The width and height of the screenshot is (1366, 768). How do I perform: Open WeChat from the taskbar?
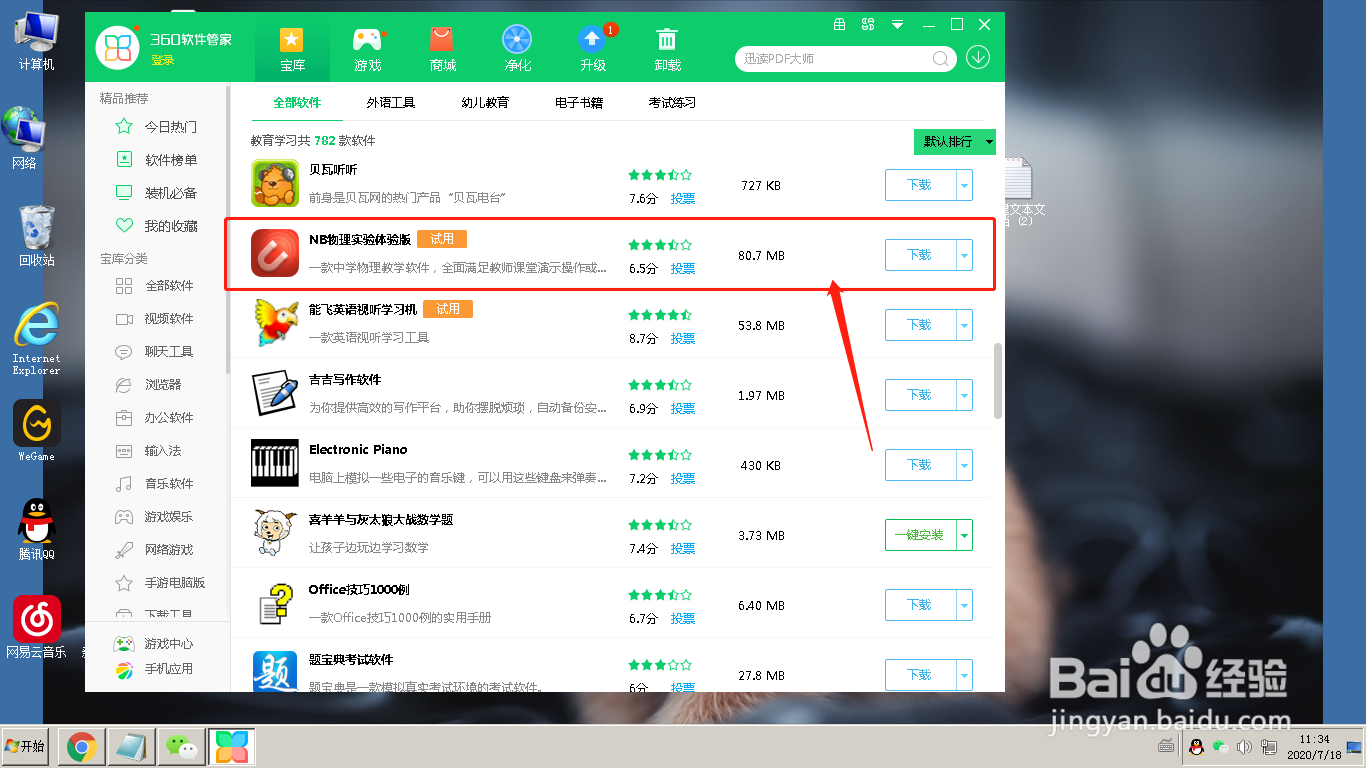(181, 746)
